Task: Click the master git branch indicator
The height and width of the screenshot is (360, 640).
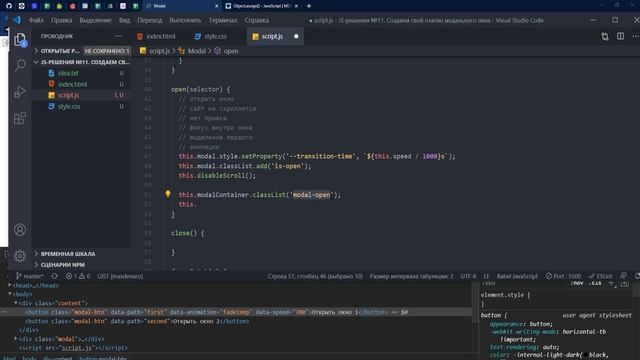Action: [29, 276]
